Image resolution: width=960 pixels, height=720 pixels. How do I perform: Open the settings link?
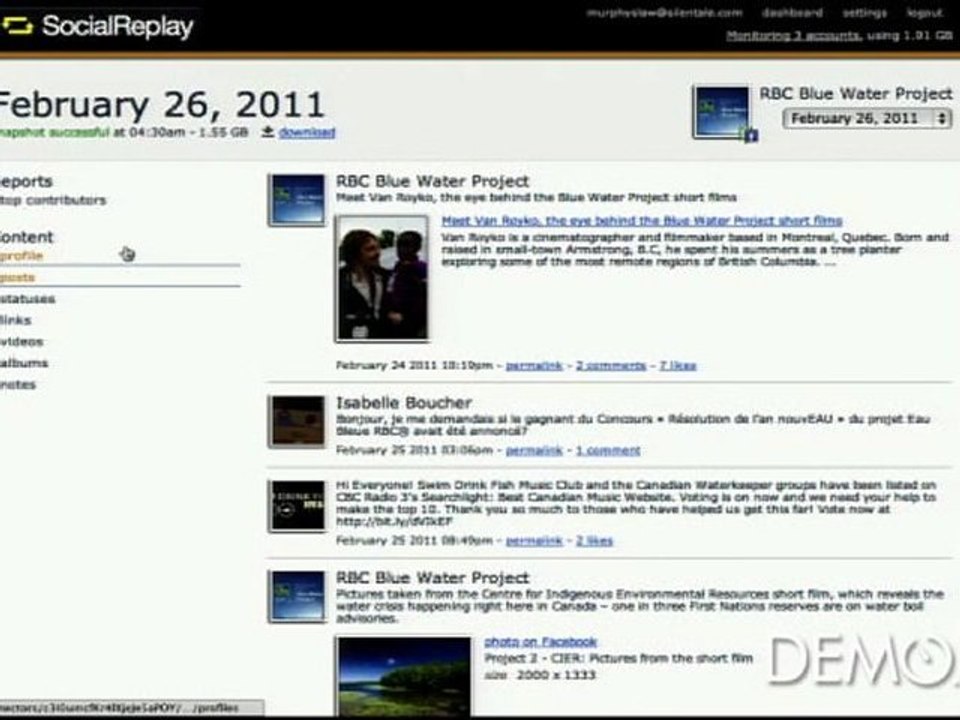864,13
